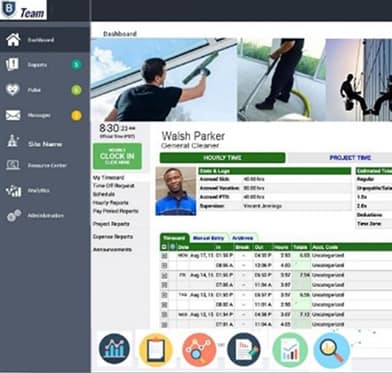
Task: Click the orange analytics magnifier circle icon
Action: pos(199,350)
